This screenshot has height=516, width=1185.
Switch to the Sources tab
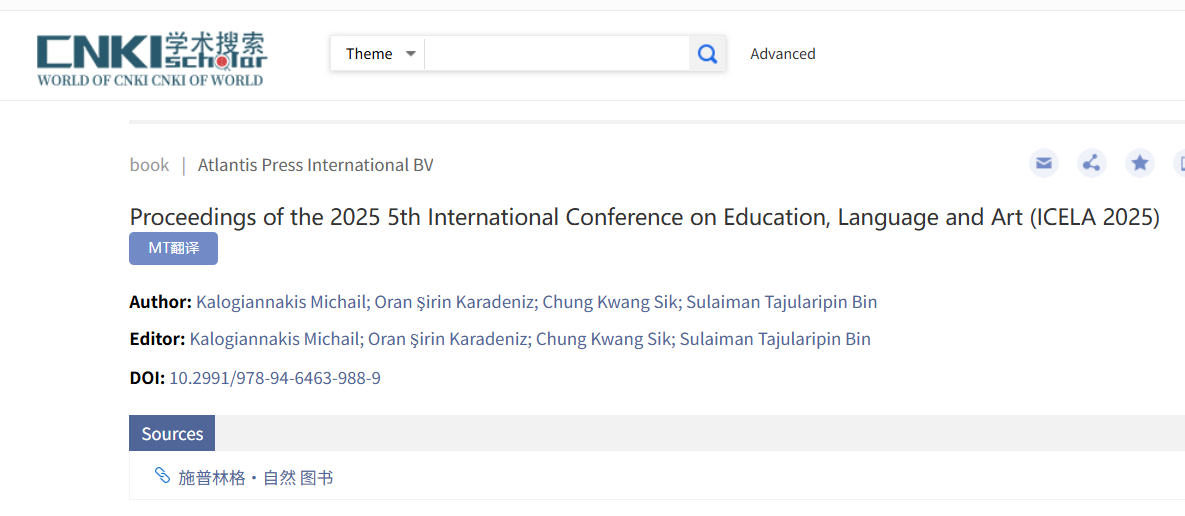coord(172,433)
